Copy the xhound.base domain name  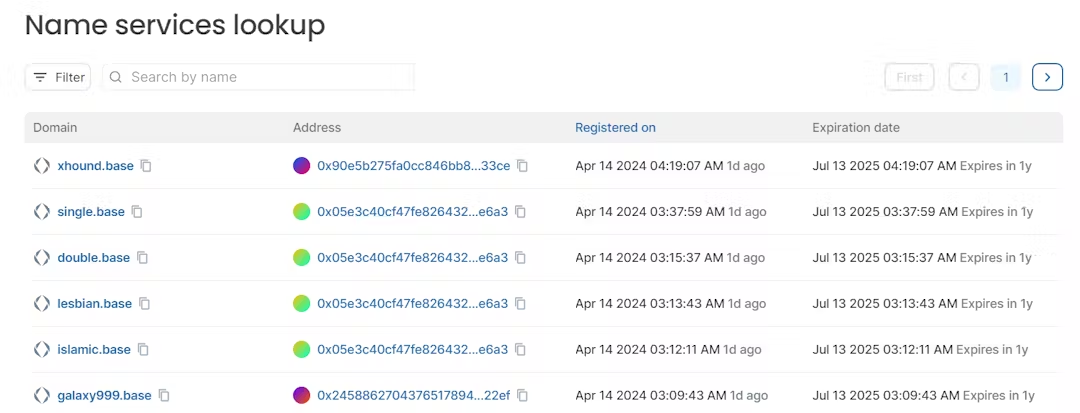point(146,166)
